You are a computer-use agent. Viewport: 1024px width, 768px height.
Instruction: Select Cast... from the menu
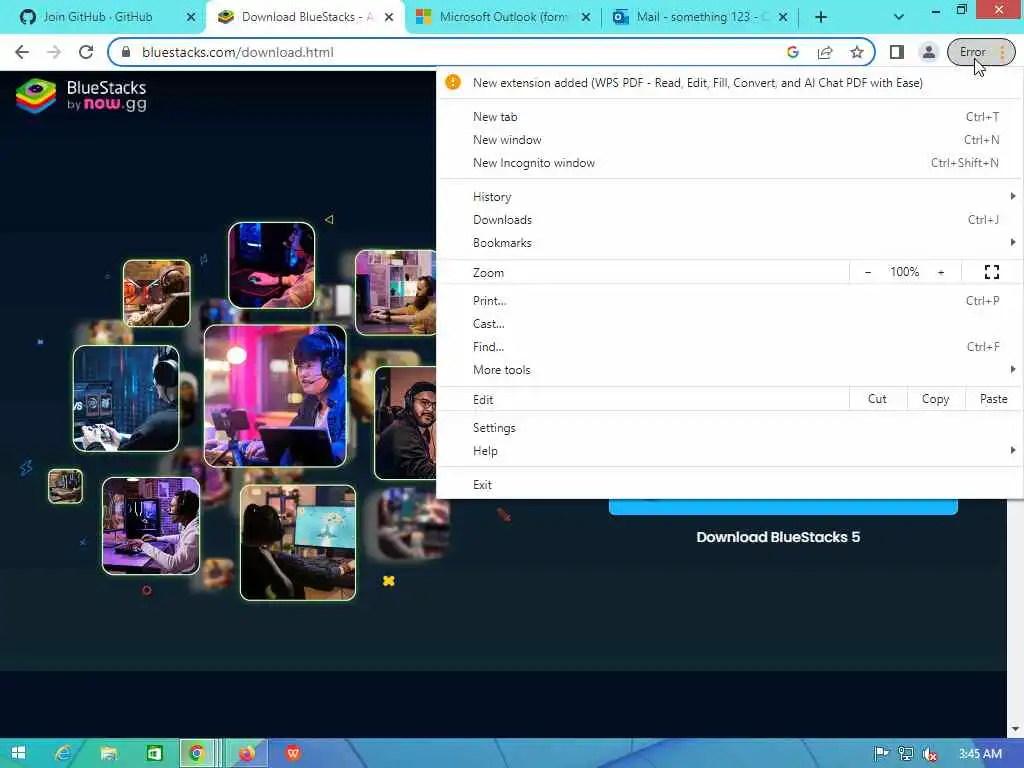[x=729, y=323]
